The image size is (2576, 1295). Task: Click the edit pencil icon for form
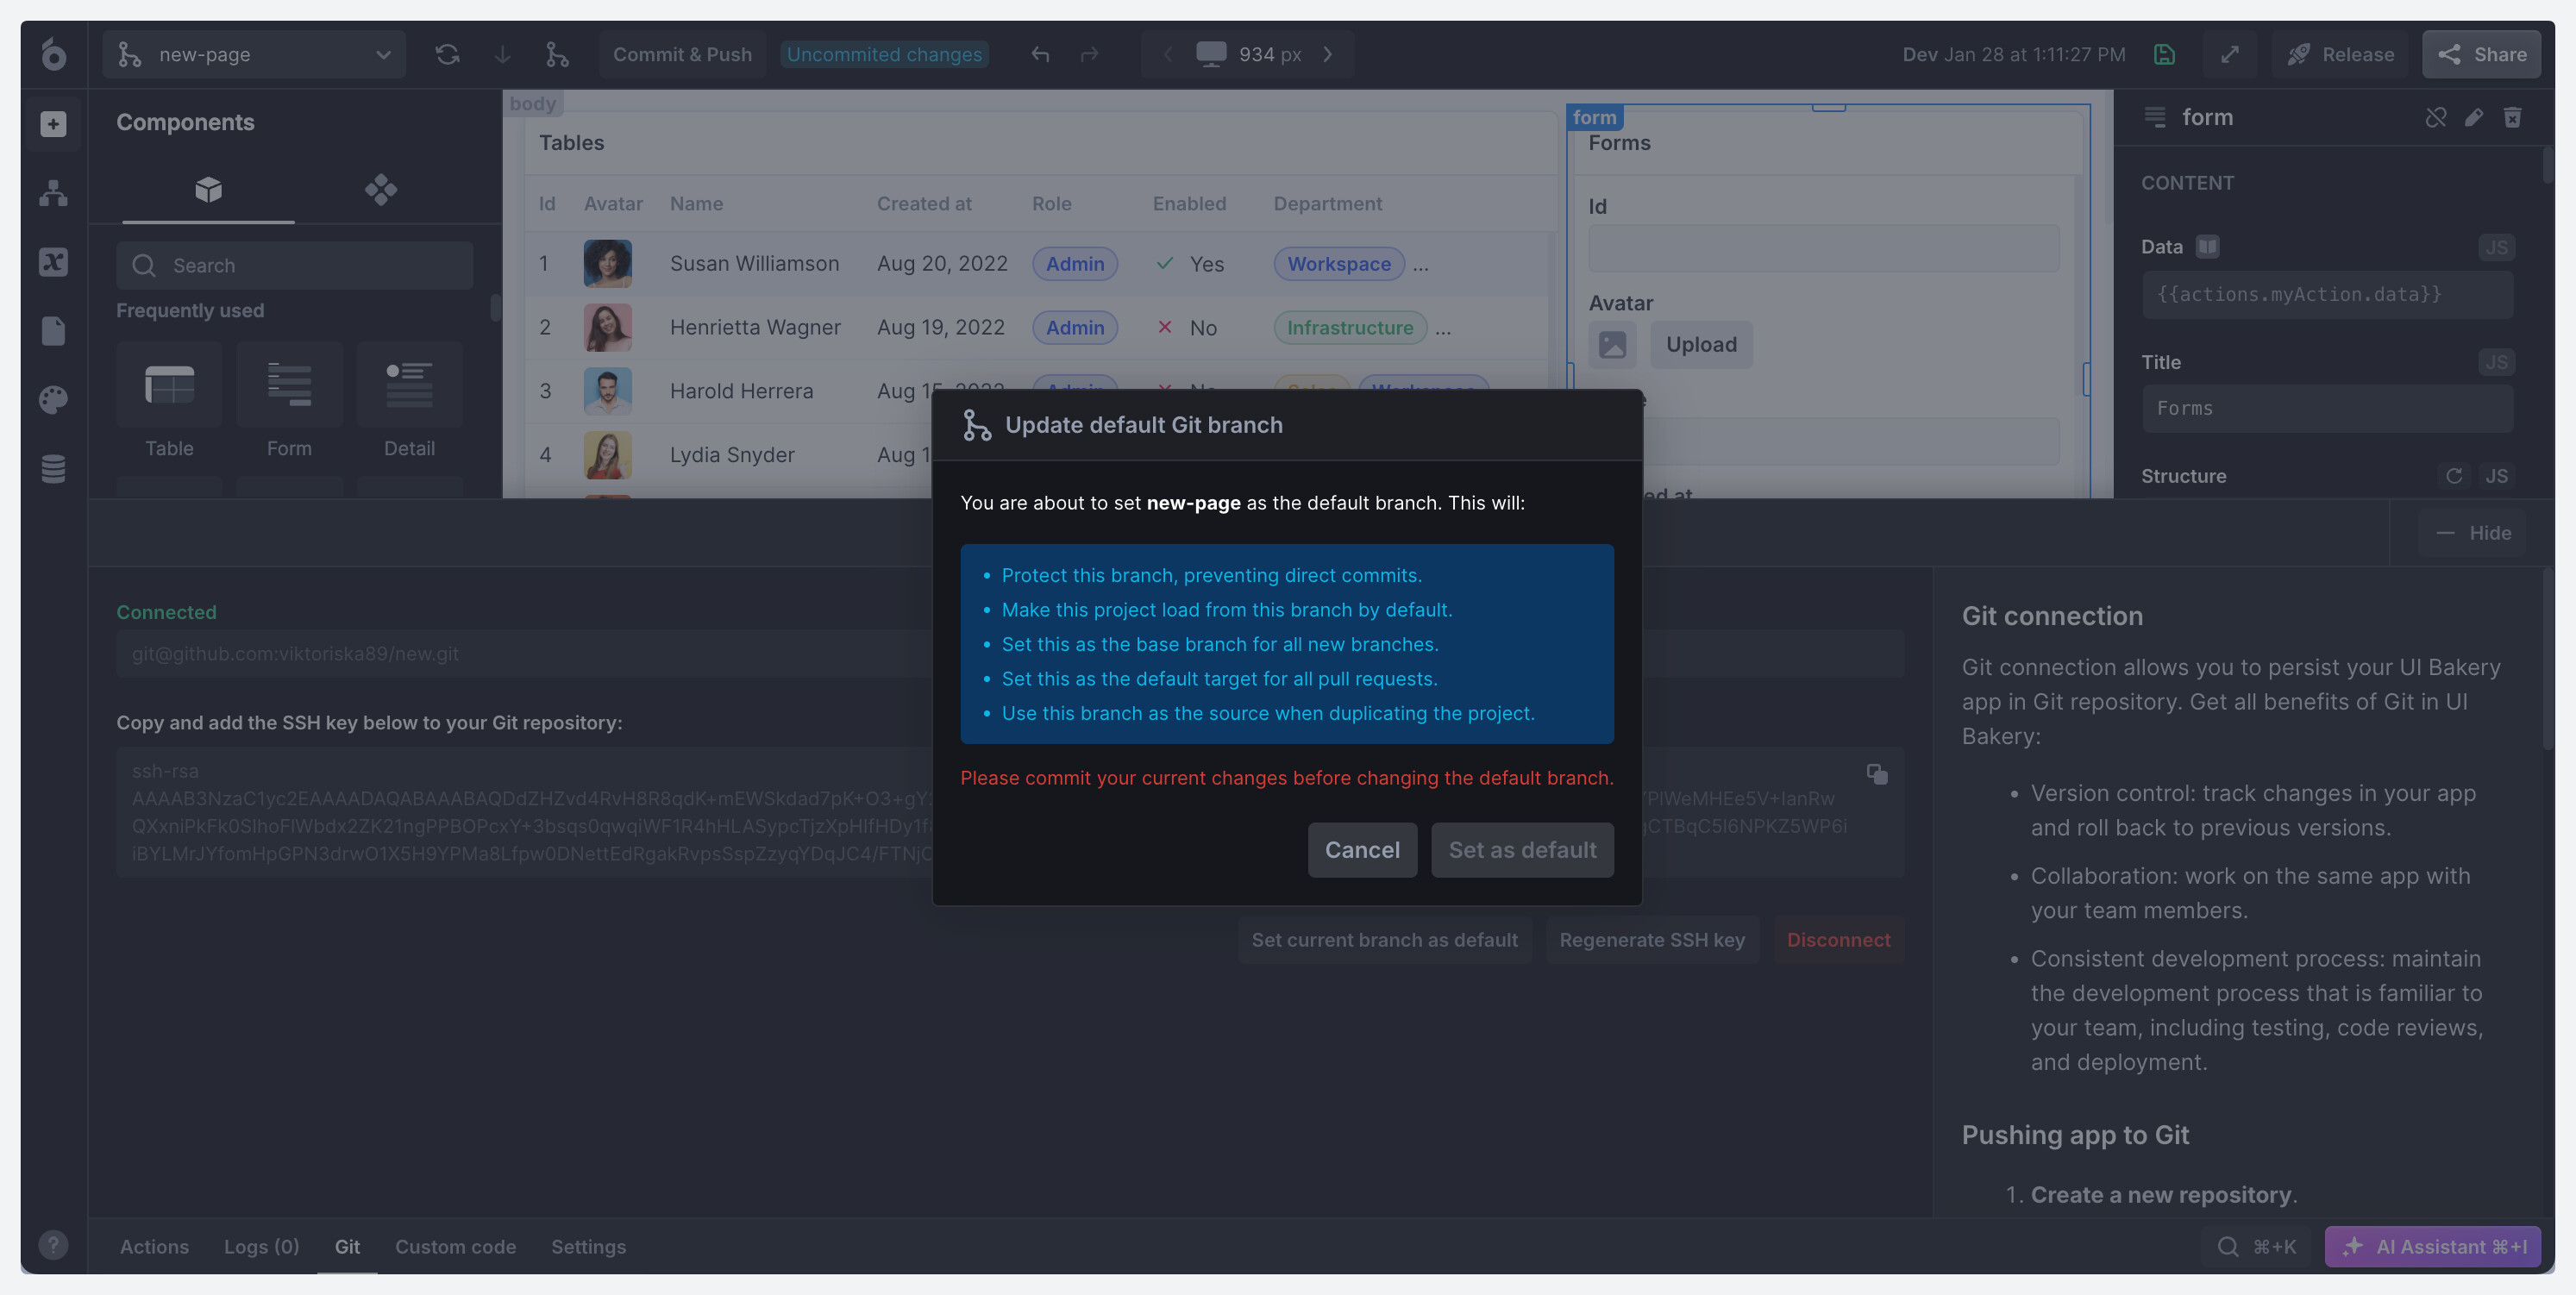click(2474, 117)
